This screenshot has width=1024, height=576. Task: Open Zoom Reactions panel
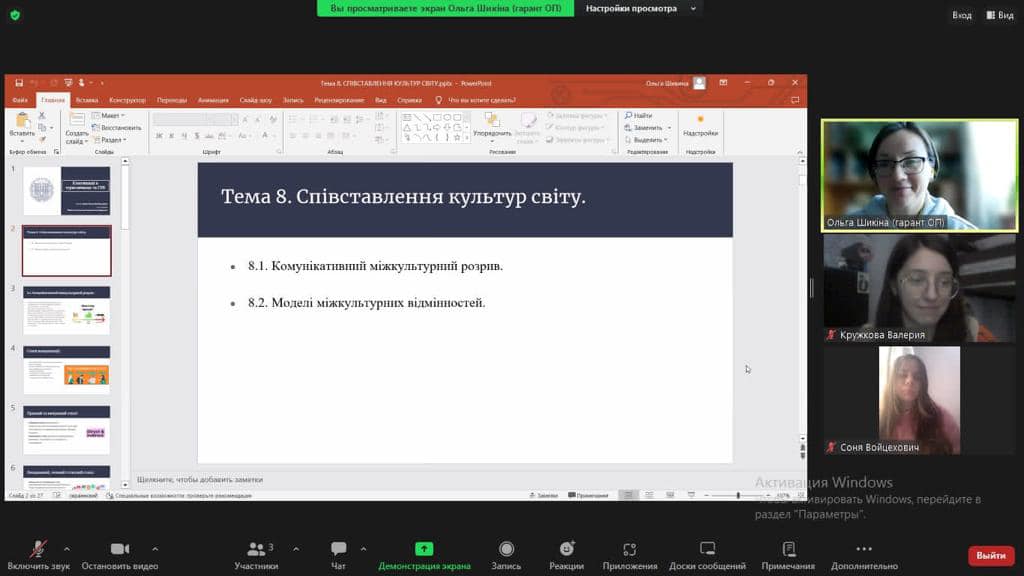pyautogui.click(x=567, y=549)
